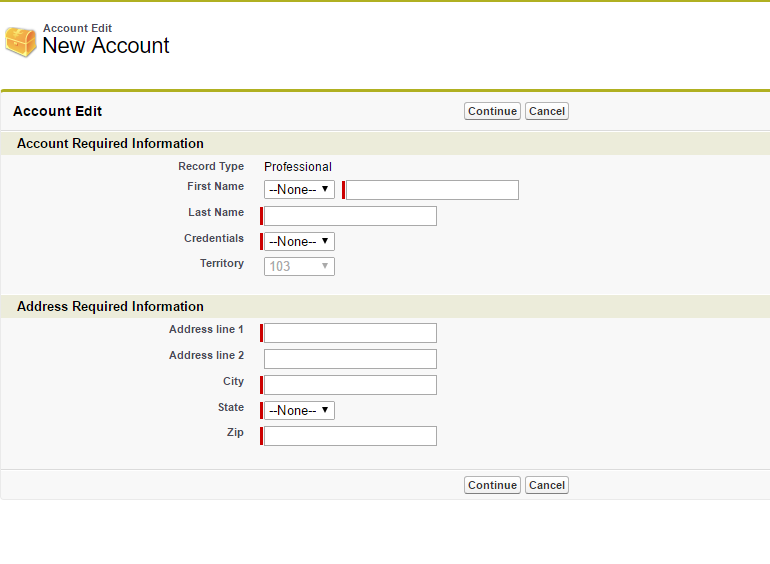770x564 pixels.
Task: Focus the City text field
Action: coord(350,385)
